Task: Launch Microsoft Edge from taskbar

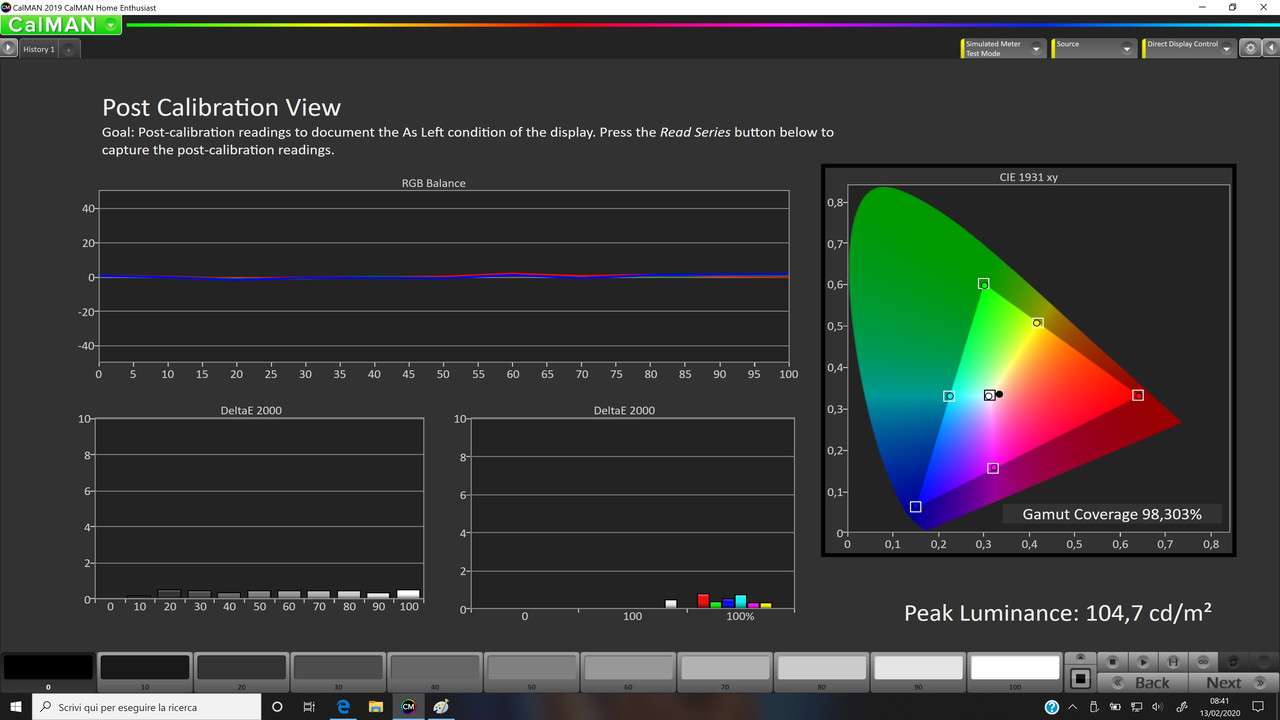Action: (x=342, y=707)
